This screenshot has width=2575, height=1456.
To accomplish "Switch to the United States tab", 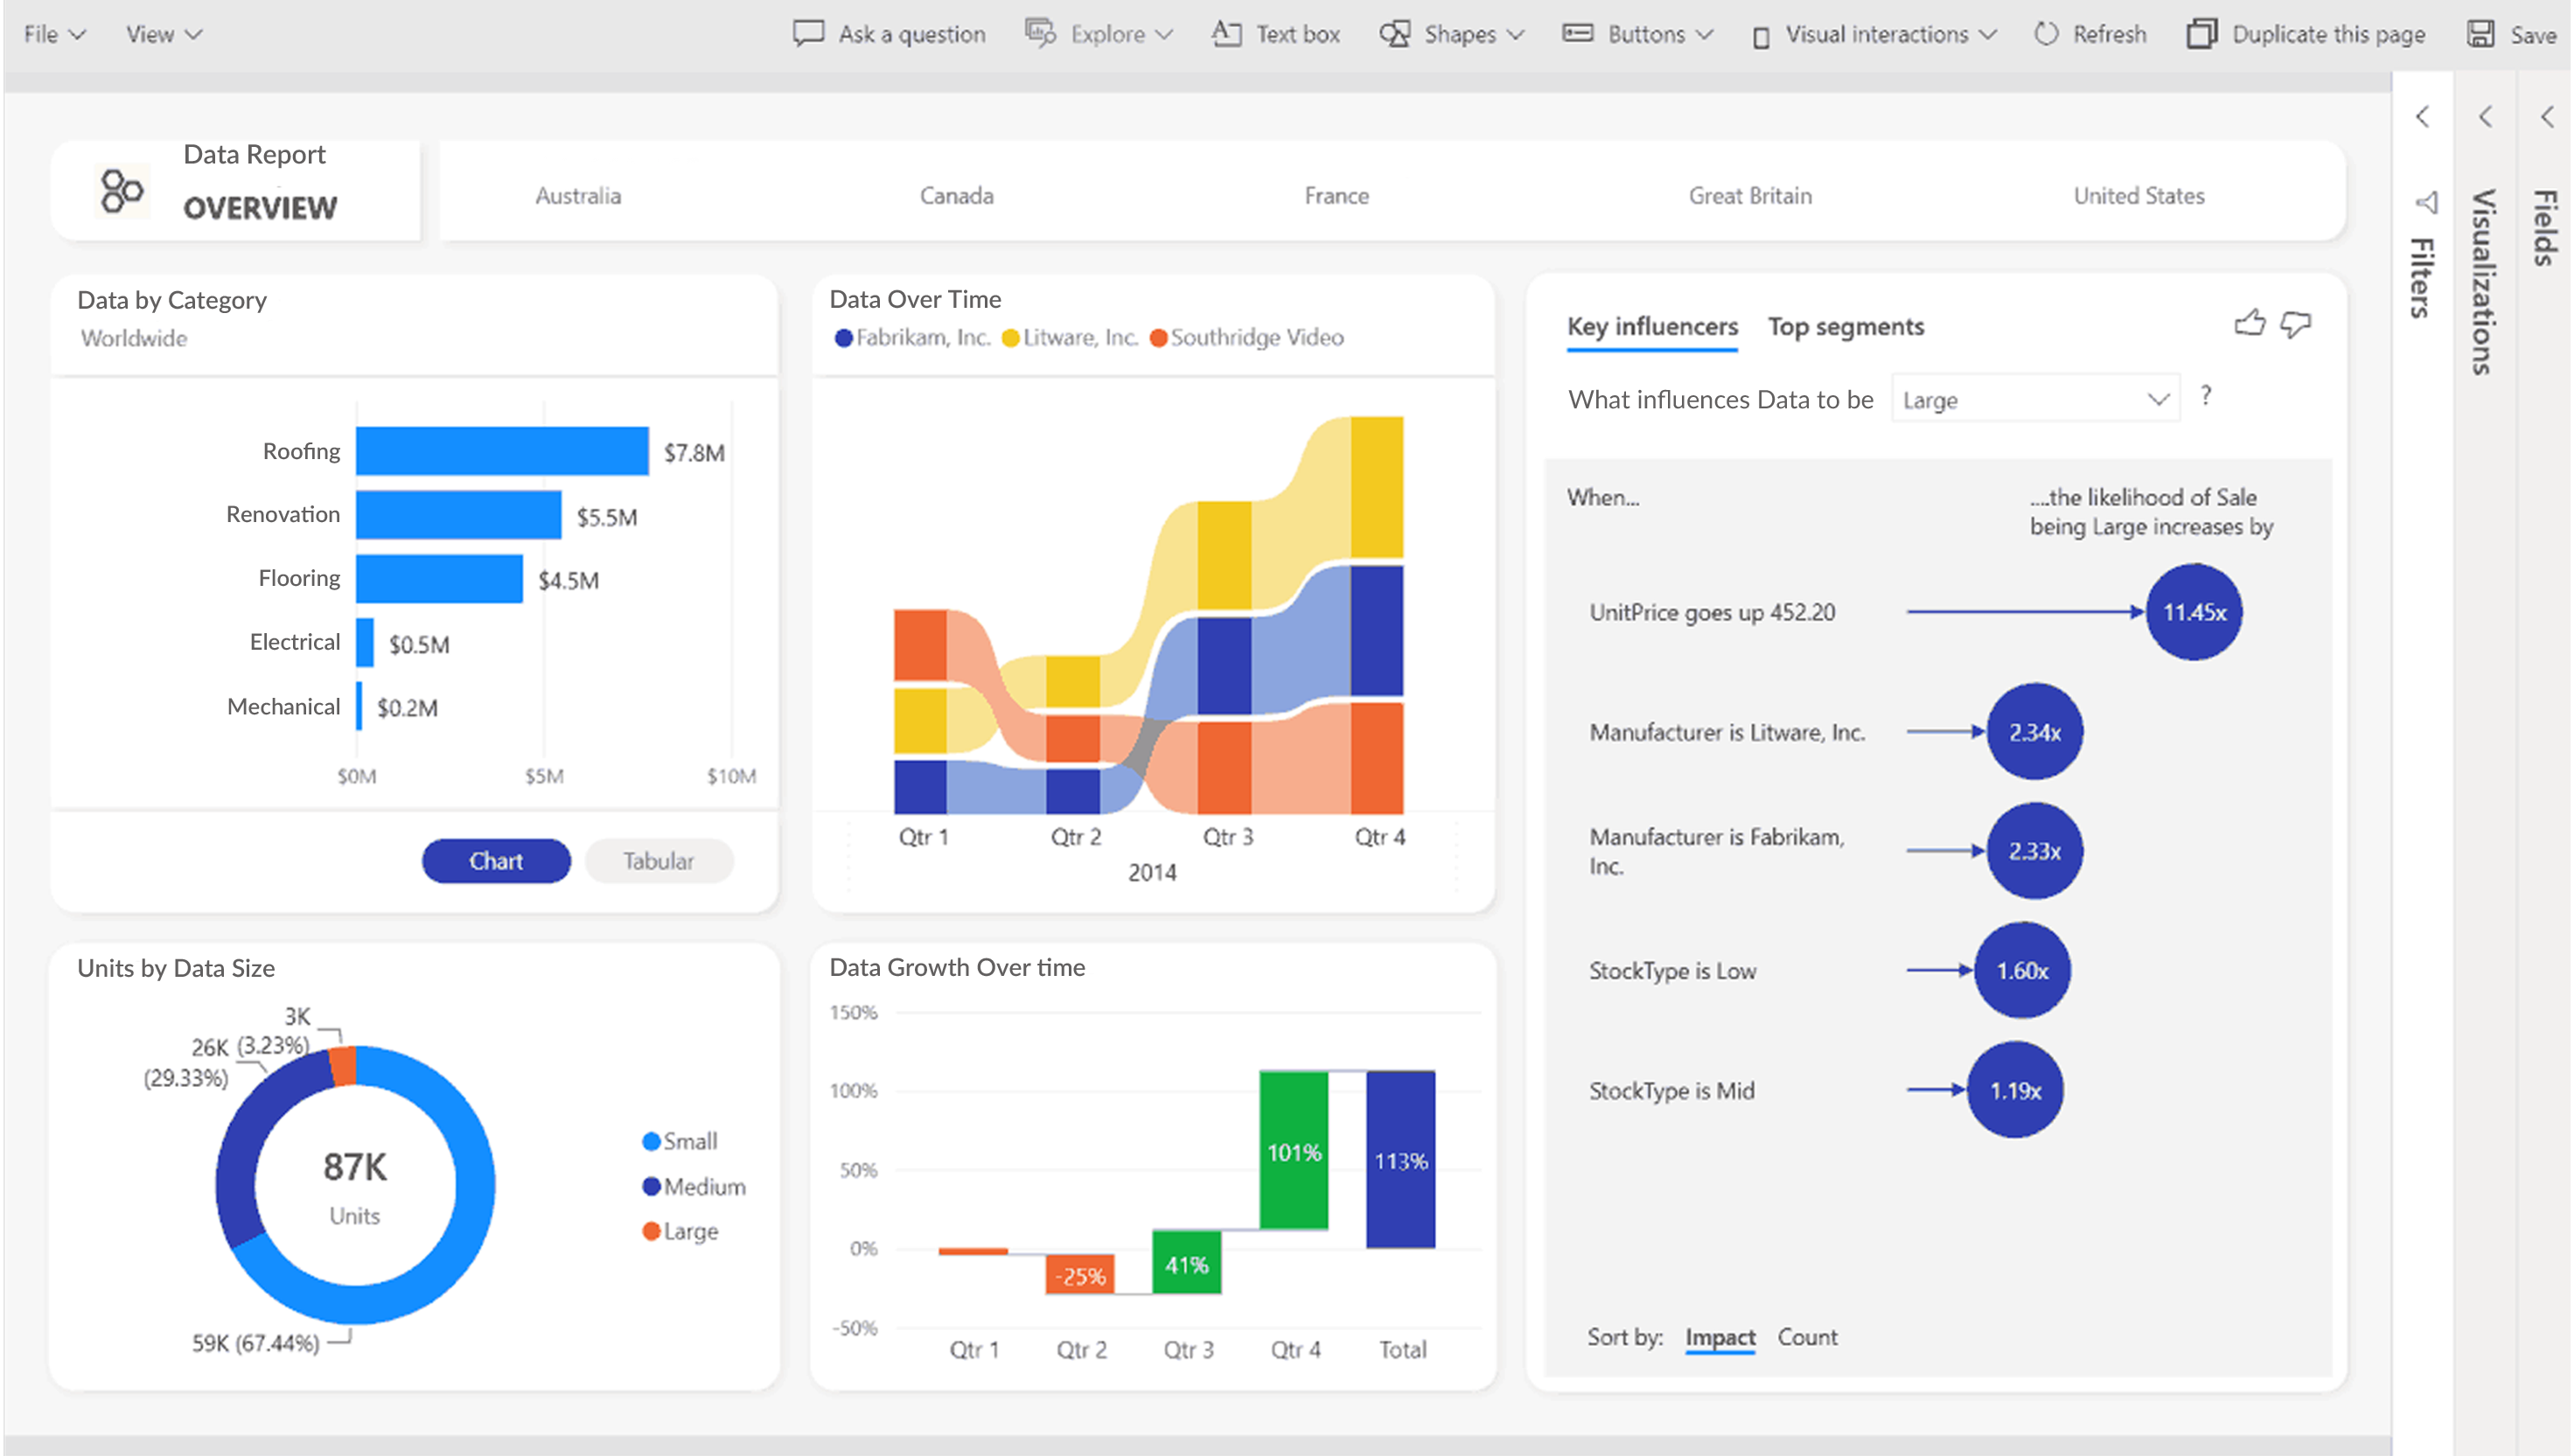I will [x=2137, y=195].
